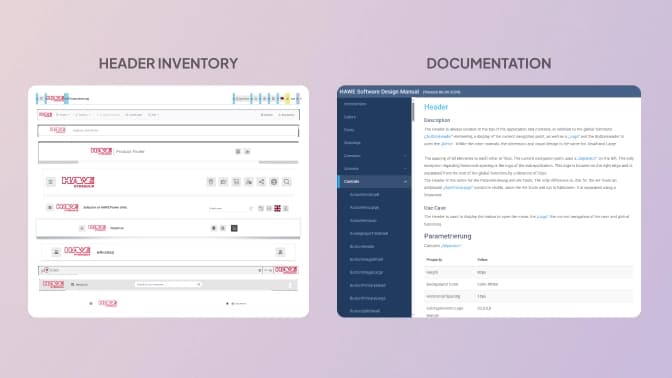Click chart icon left of share icon
The image size is (672, 378).
click(x=249, y=182)
